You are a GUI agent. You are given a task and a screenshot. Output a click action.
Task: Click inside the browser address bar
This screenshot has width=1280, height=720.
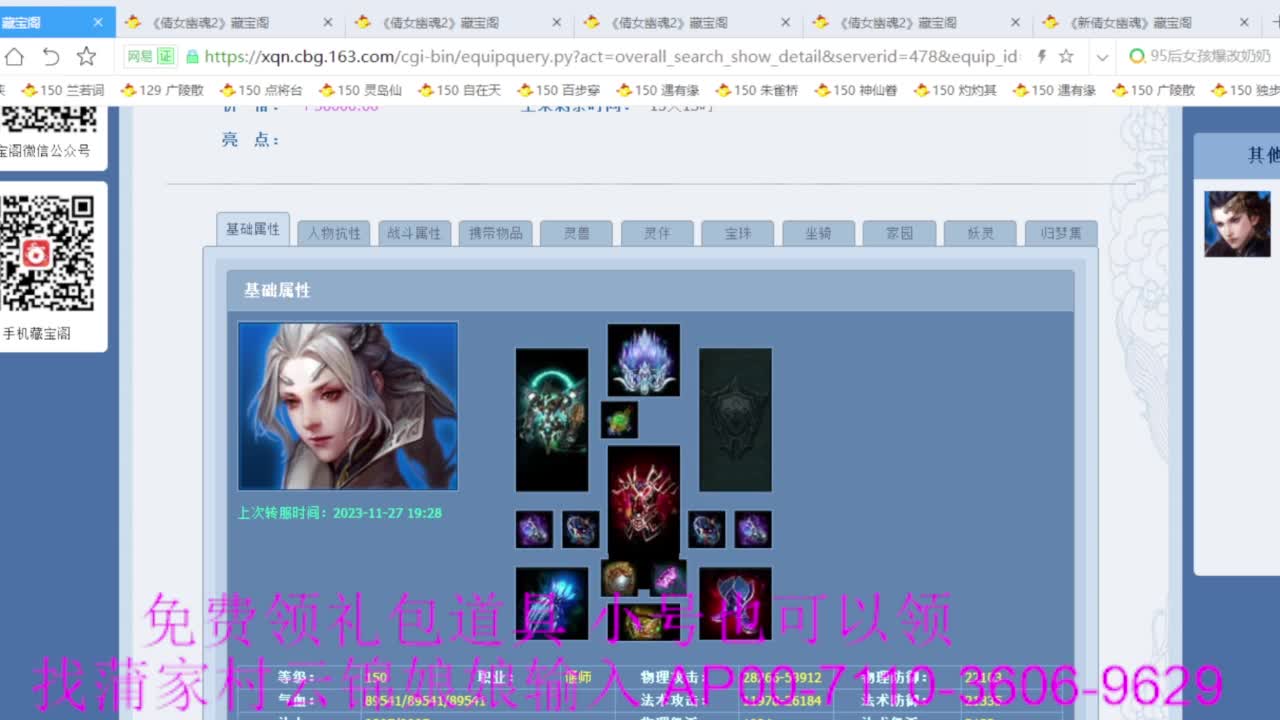(x=600, y=57)
